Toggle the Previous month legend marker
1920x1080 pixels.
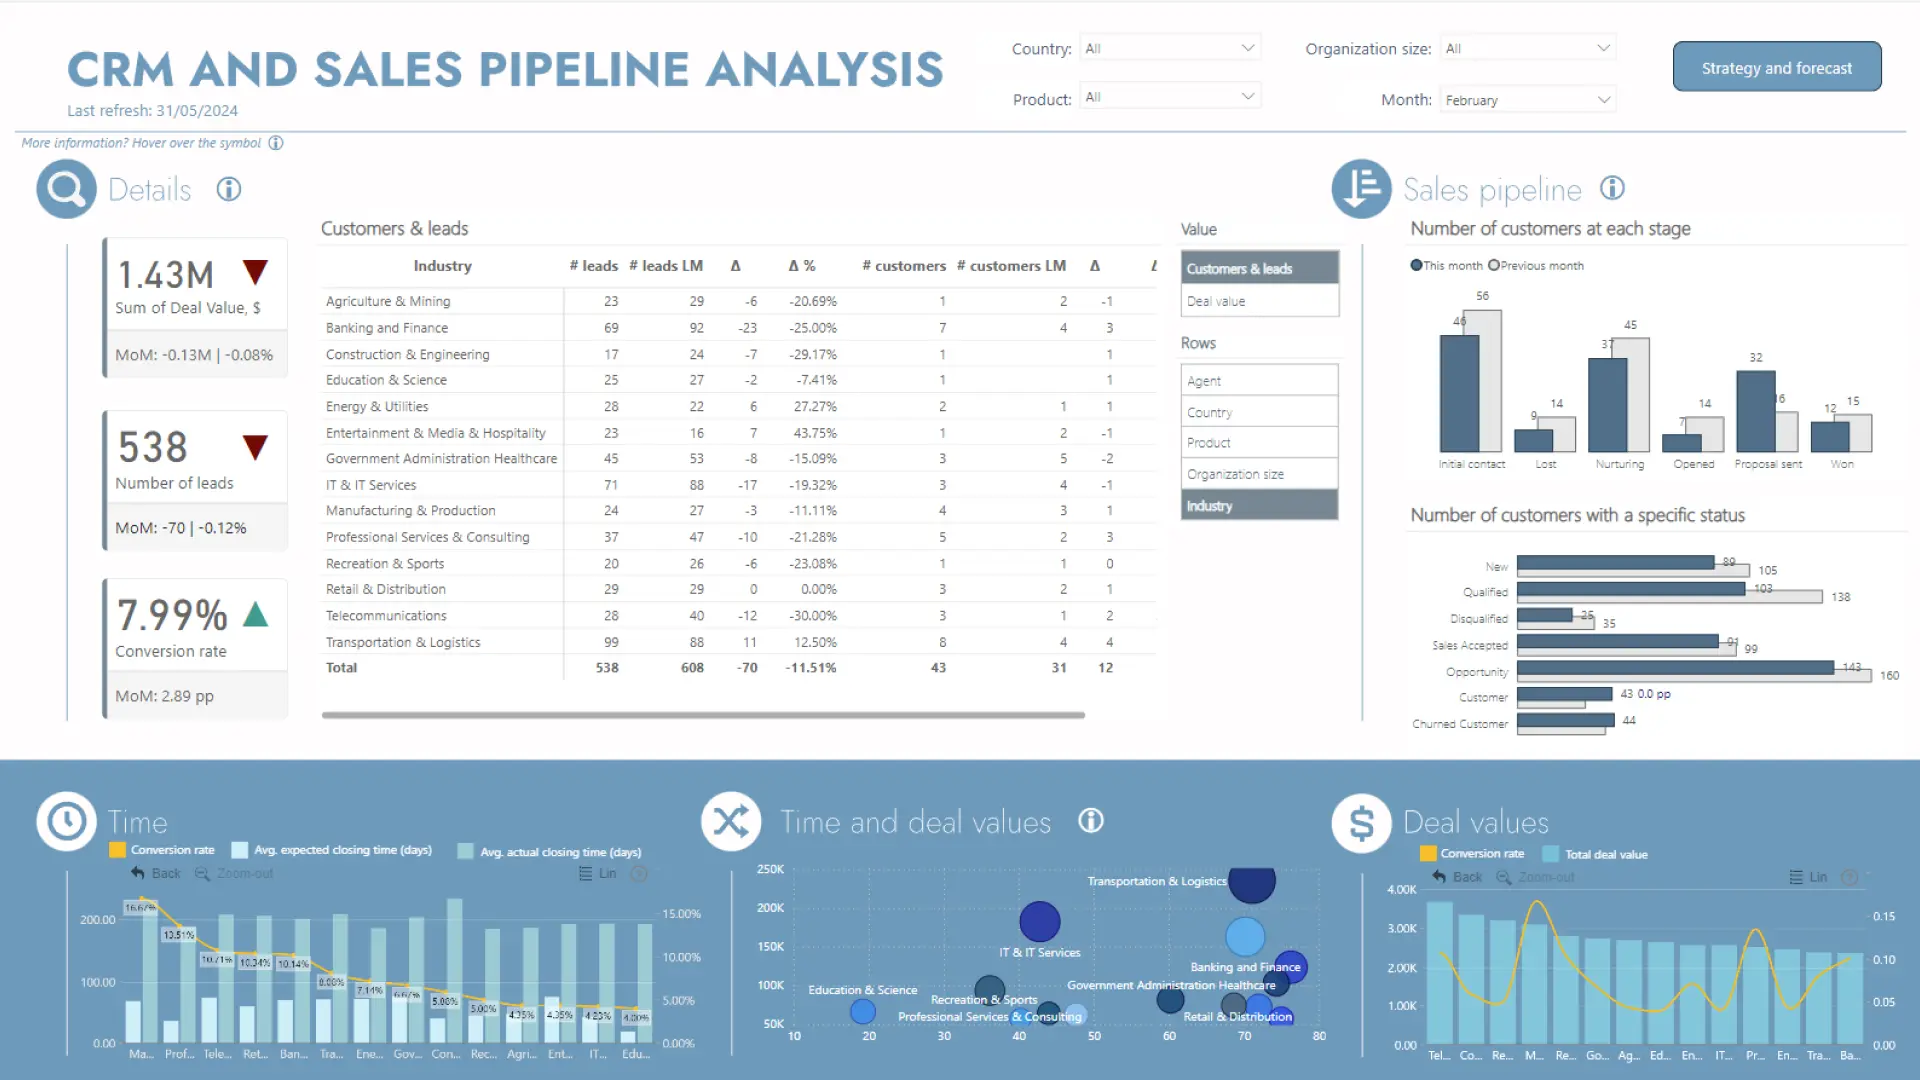coord(1494,265)
